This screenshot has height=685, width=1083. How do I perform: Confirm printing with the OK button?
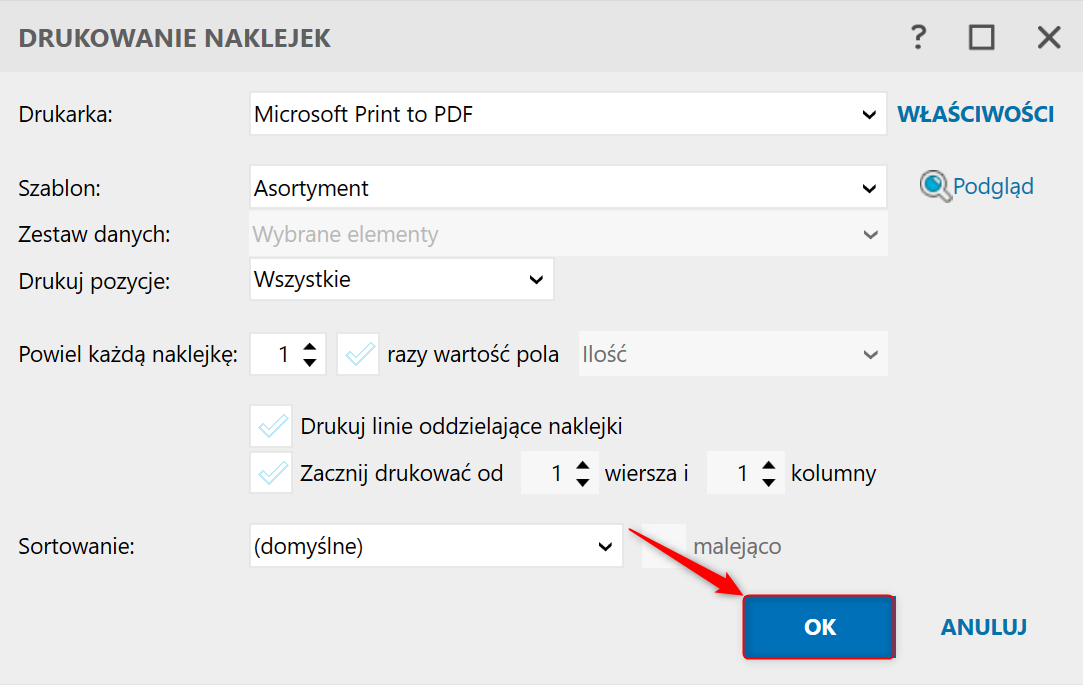pos(819,627)
